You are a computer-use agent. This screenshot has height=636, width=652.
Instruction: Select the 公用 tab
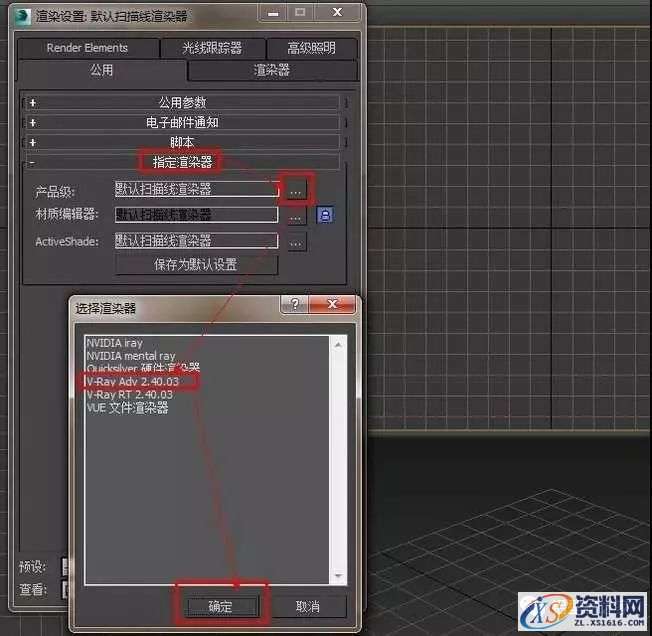(x=101, y=70)
